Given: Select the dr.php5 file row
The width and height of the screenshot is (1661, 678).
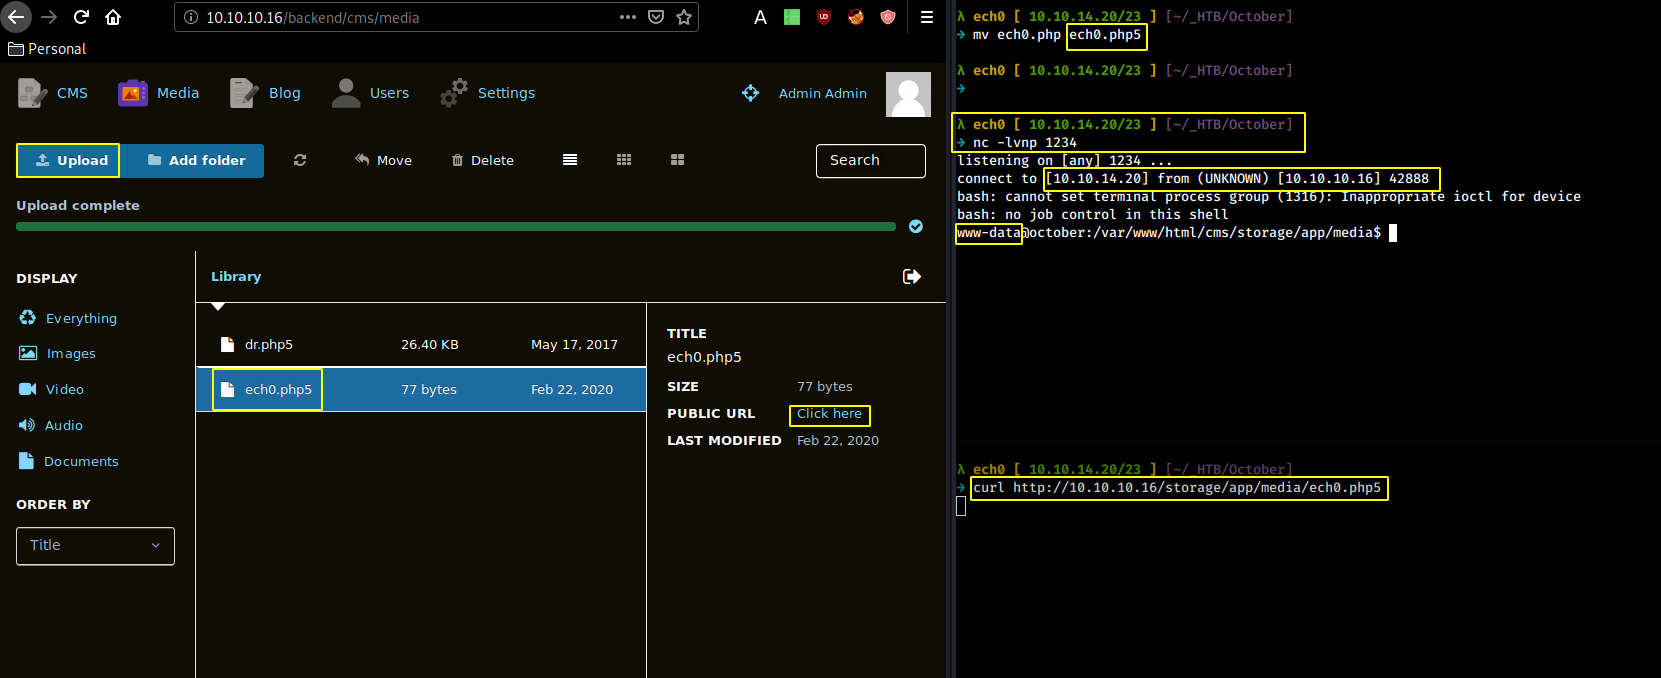Looking at the screenshot, I should (421, 345).
